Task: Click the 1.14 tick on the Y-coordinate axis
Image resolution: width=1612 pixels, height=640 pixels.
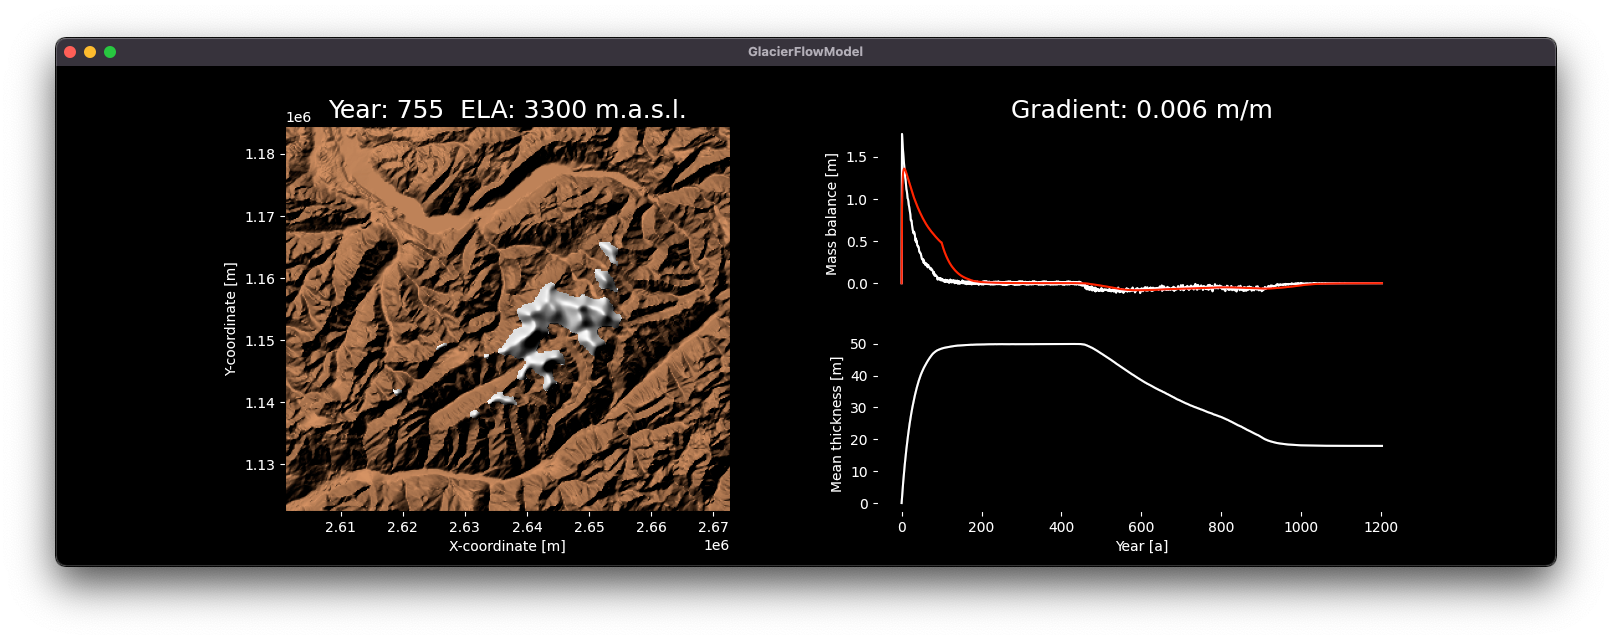Action: pos(260,403)
